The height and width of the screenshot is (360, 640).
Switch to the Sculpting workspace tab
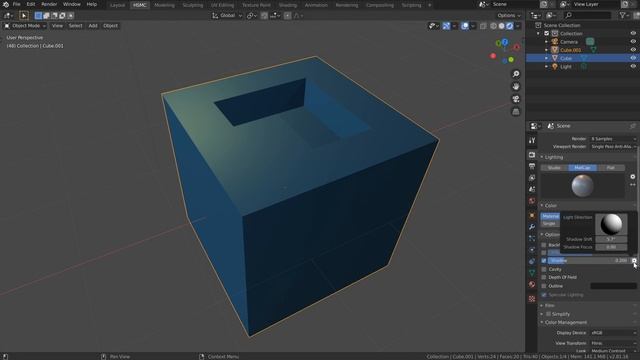click(193, 5)
